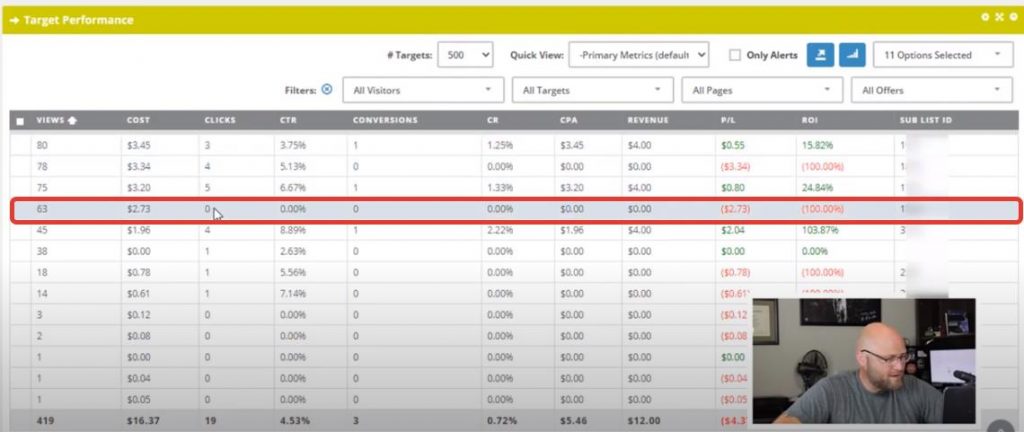Click the 2.22% CR cell
This screenshot has height=432, width=1024.
click(x=500, y=230)
